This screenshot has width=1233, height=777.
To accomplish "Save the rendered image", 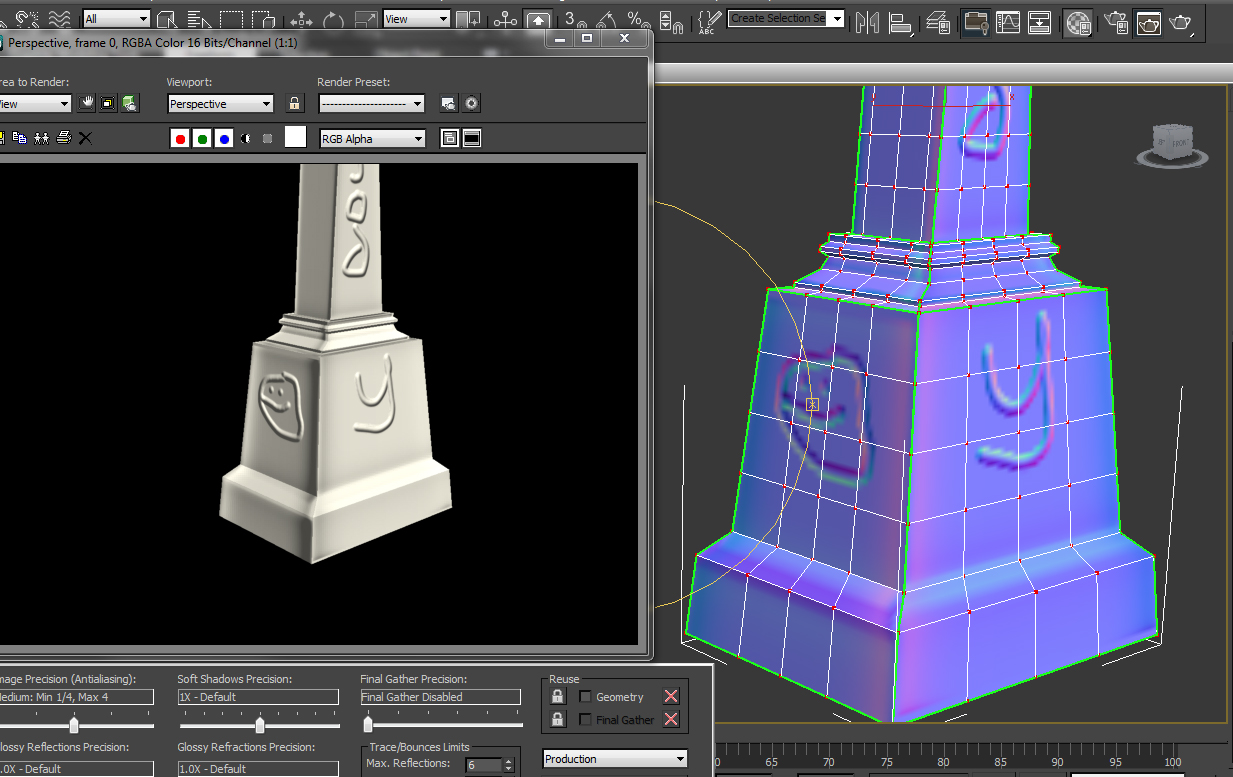I will (x=4, y=138).
